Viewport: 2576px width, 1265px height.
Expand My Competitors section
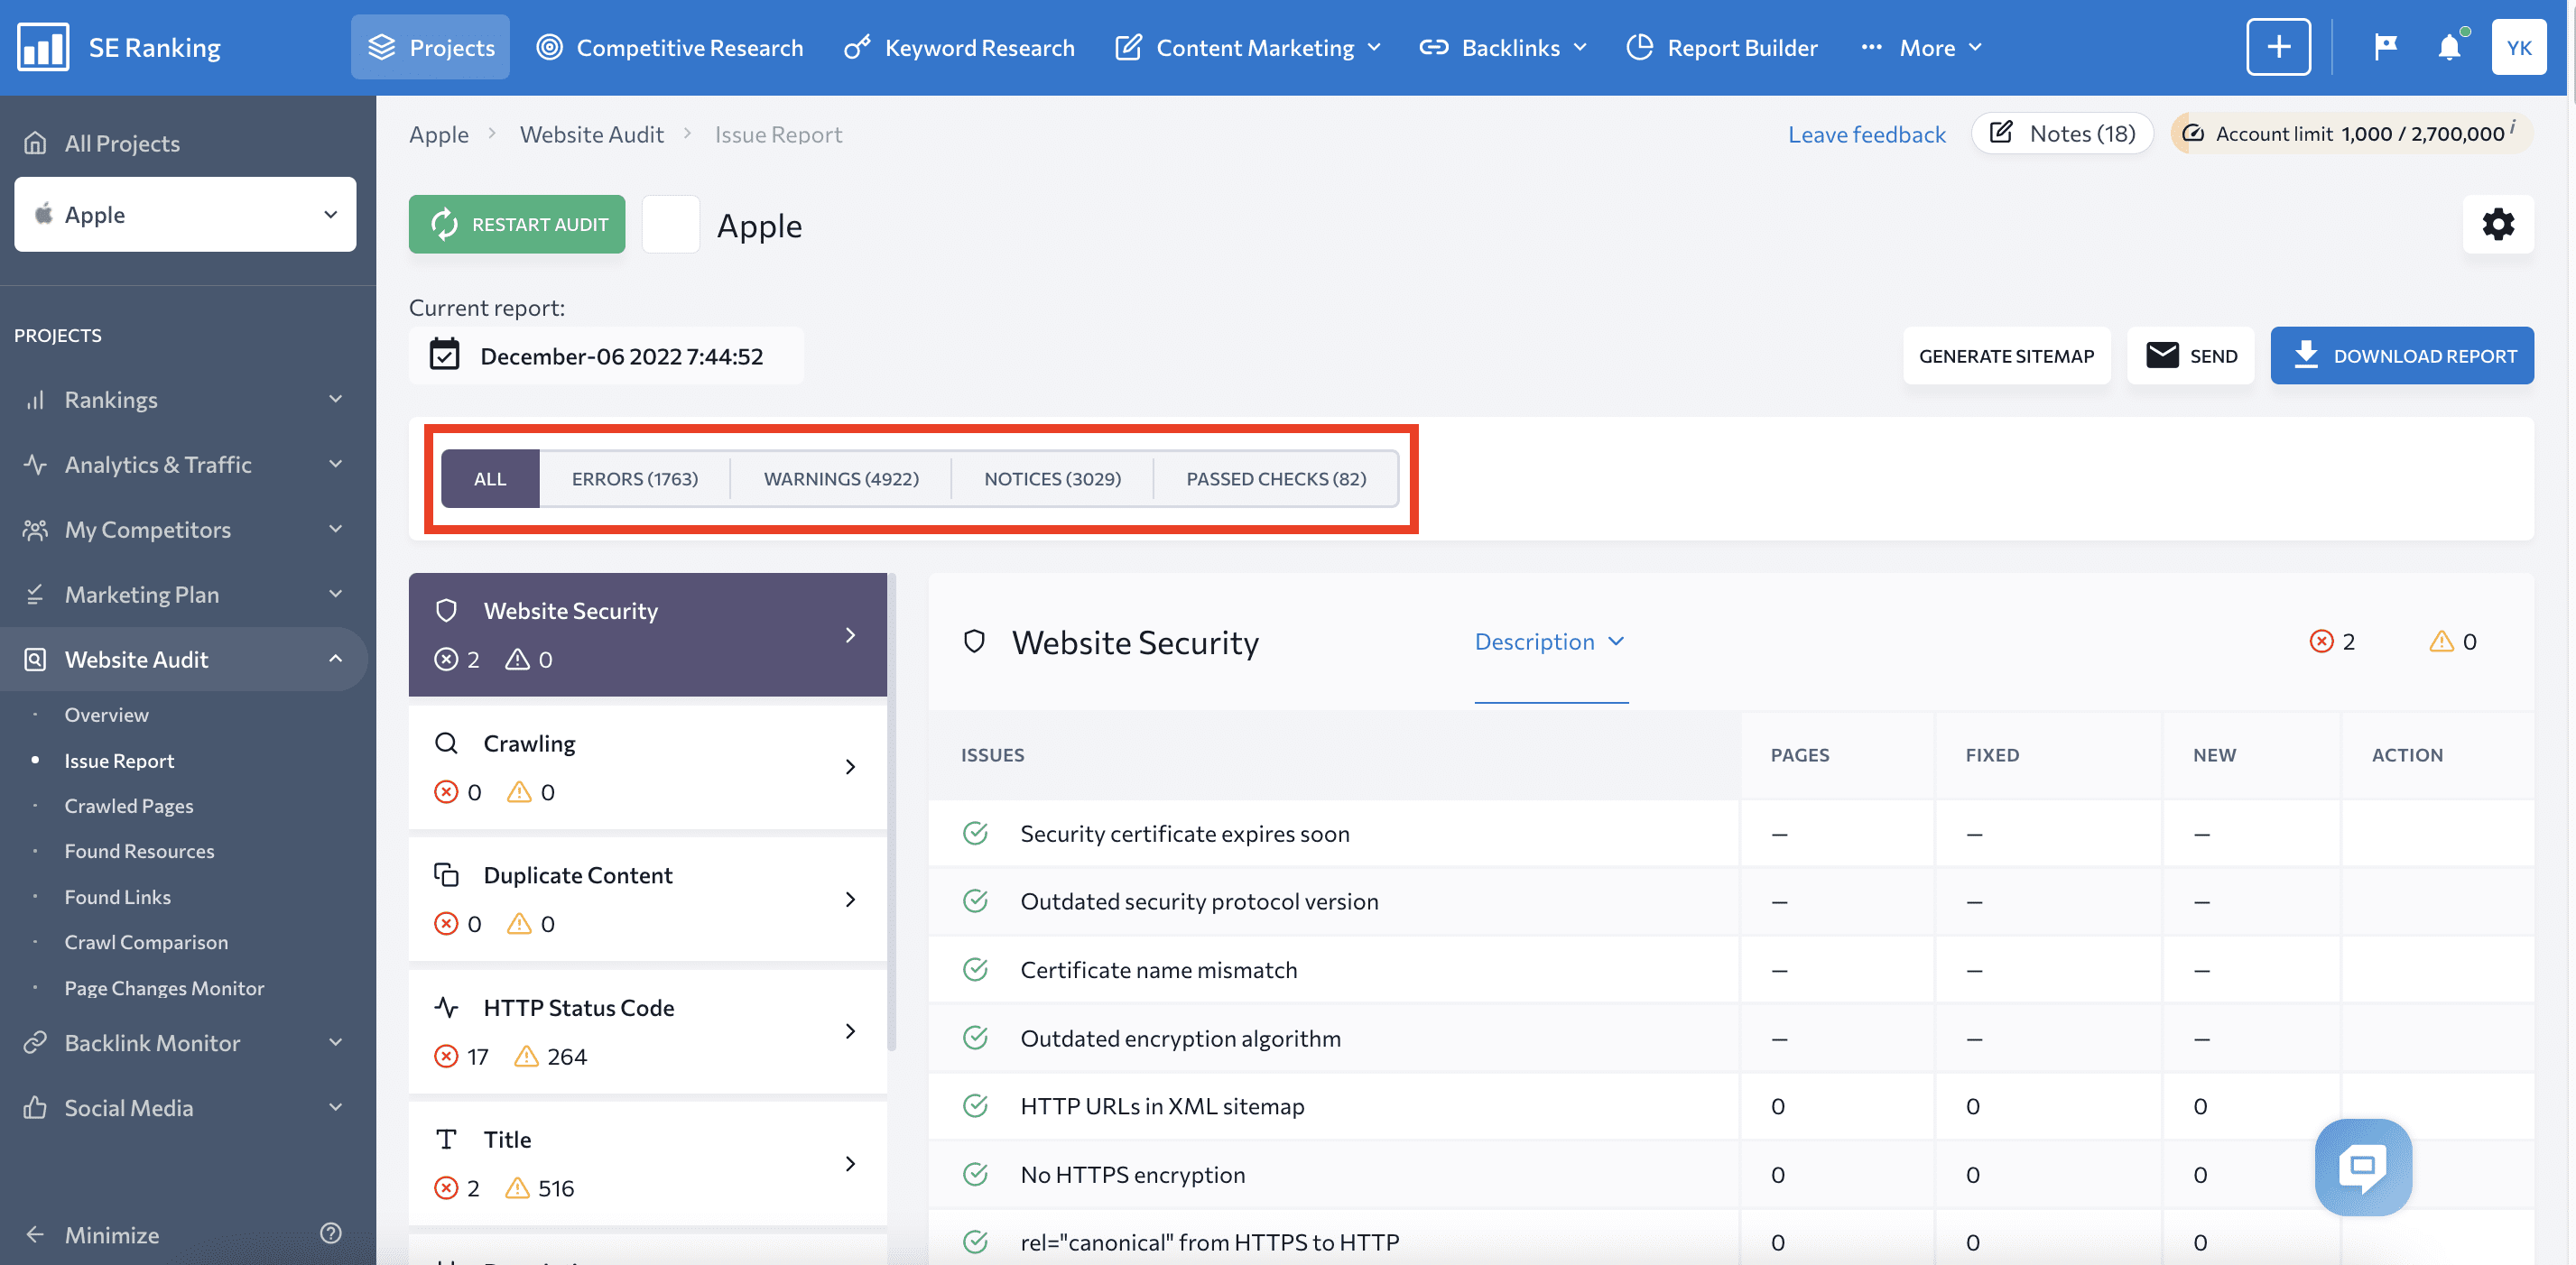185,529
